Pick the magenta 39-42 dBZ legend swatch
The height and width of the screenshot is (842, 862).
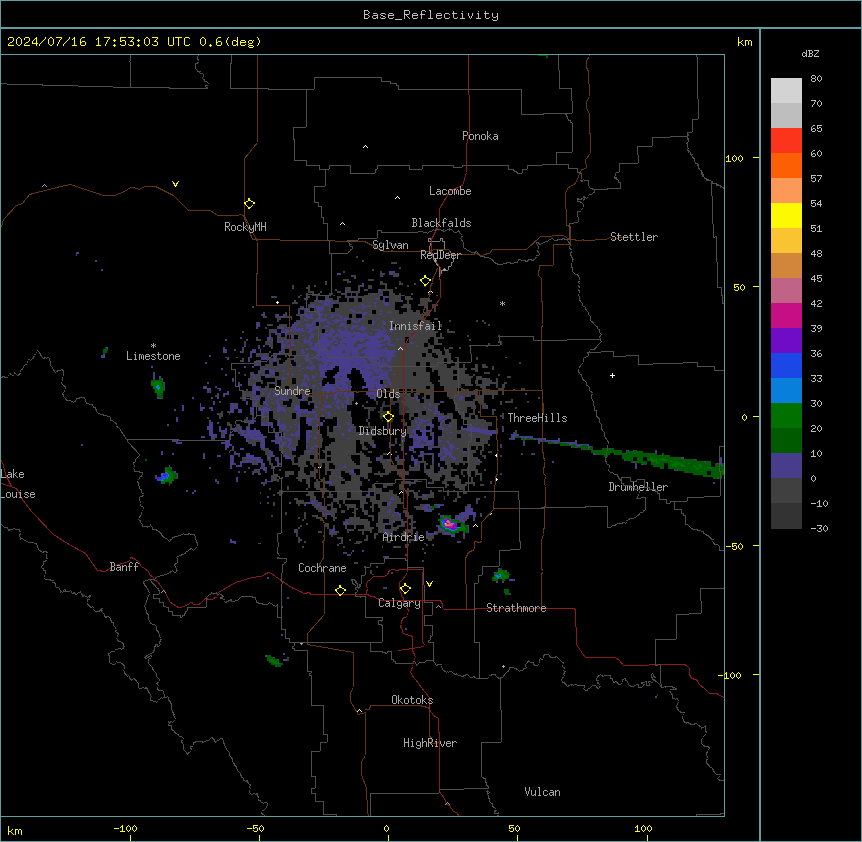[786, 315]
